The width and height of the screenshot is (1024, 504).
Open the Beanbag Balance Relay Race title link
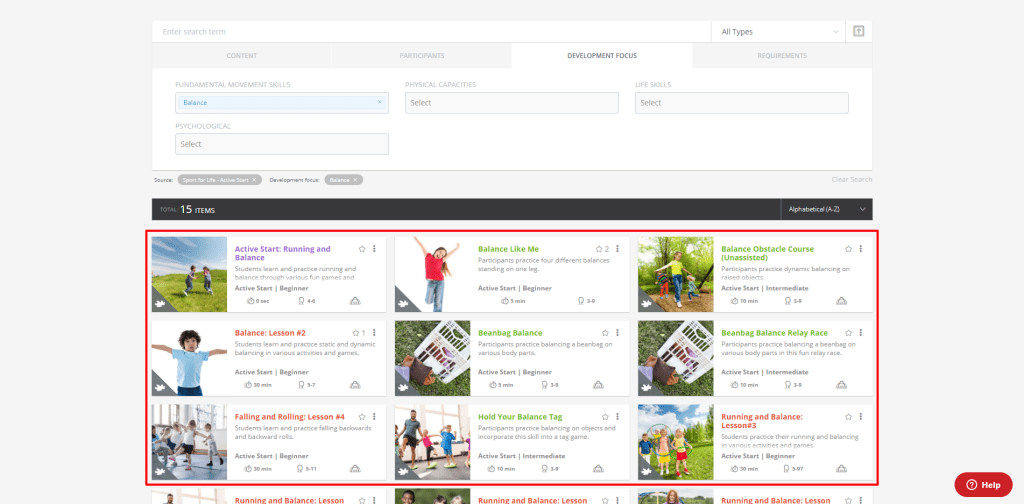point(774,333)
